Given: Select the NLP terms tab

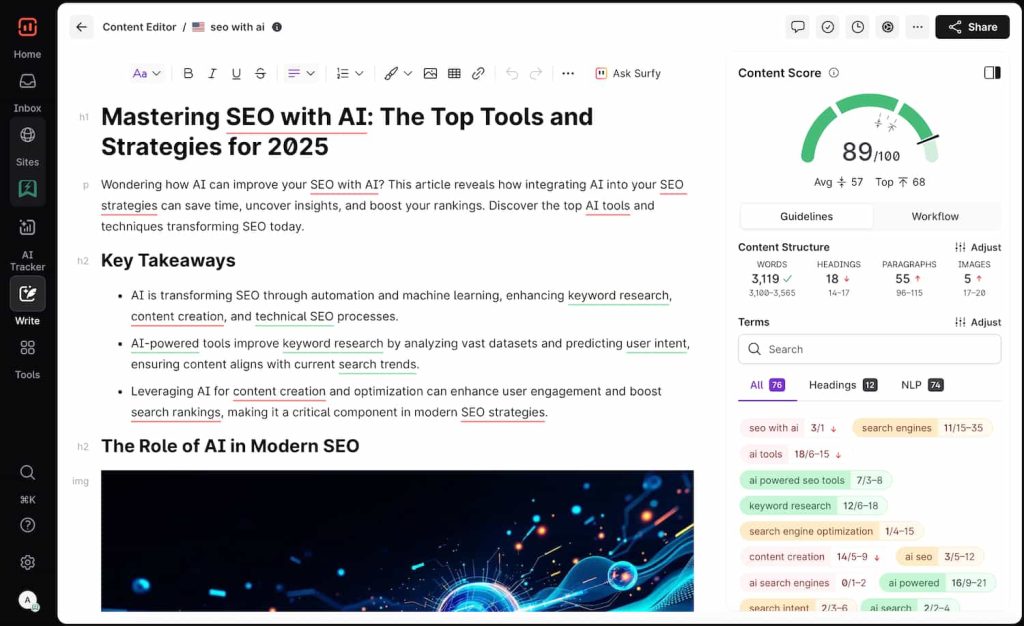Looking at the screenshot, I should tap(921, 385).
